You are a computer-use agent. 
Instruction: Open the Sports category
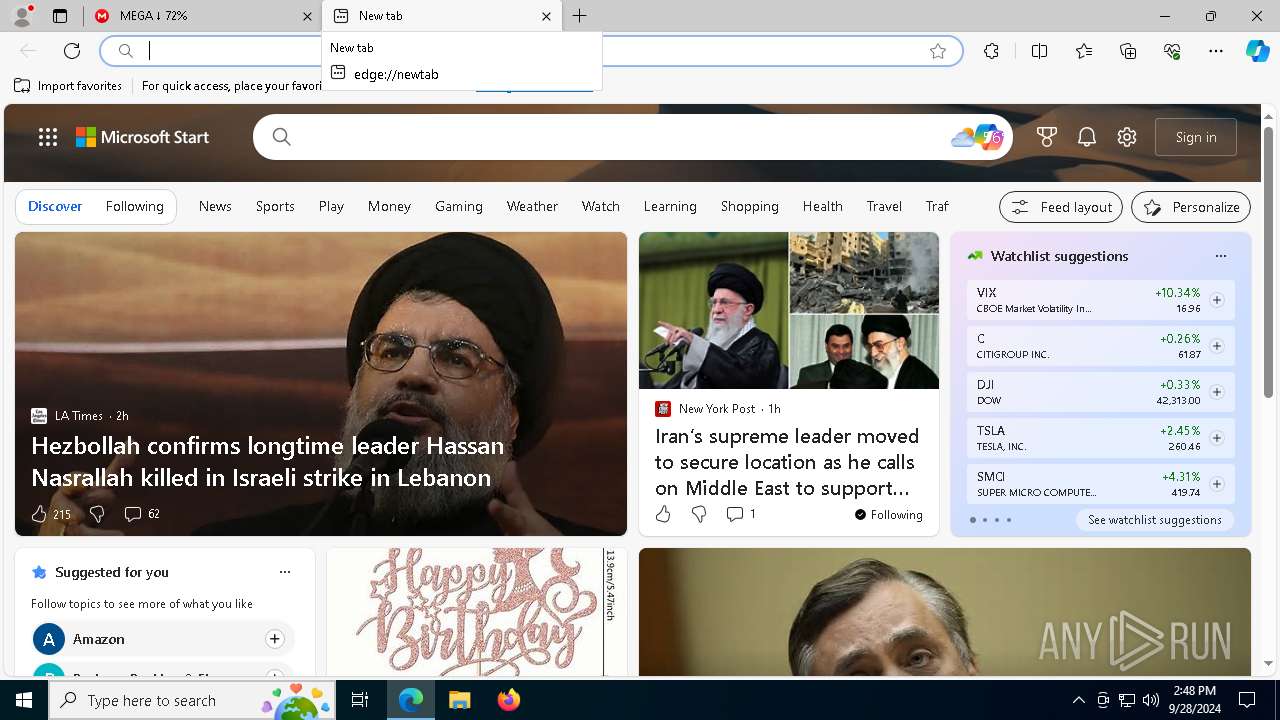[275, 206]
